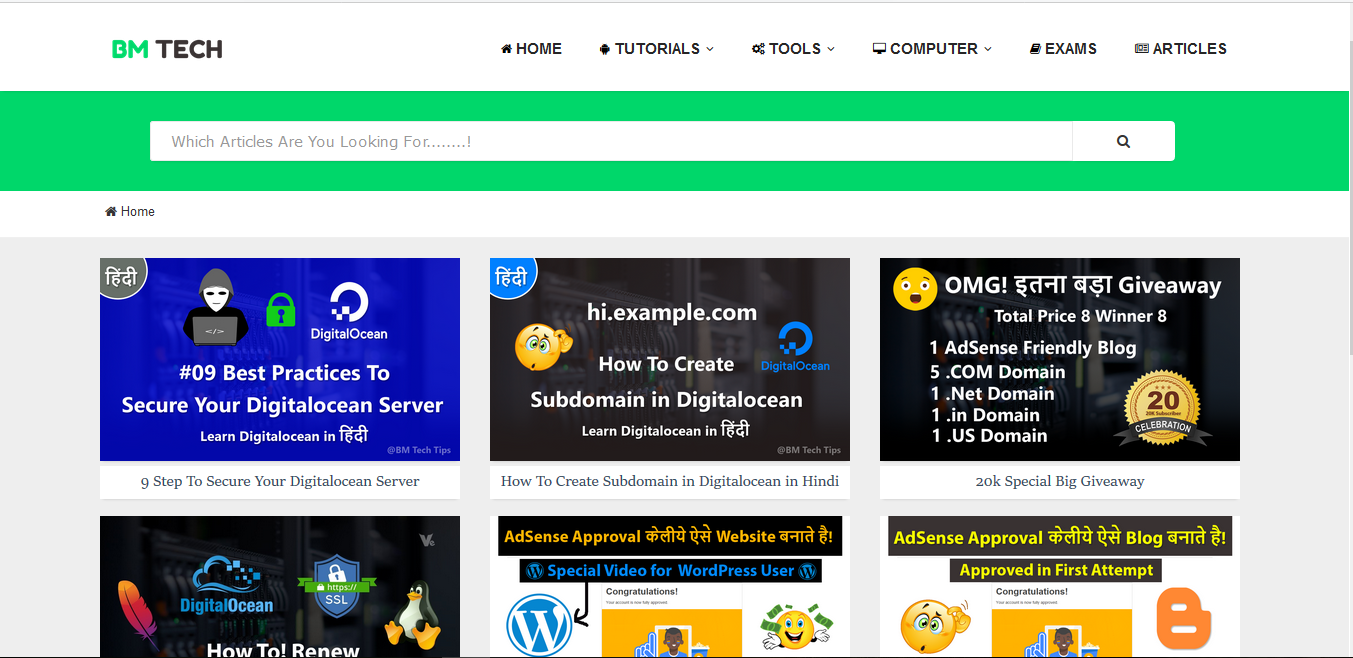Open Secure Your Digitalocean Server thumbnail
Screen dimensions: 1353x658
pos(280,360)
